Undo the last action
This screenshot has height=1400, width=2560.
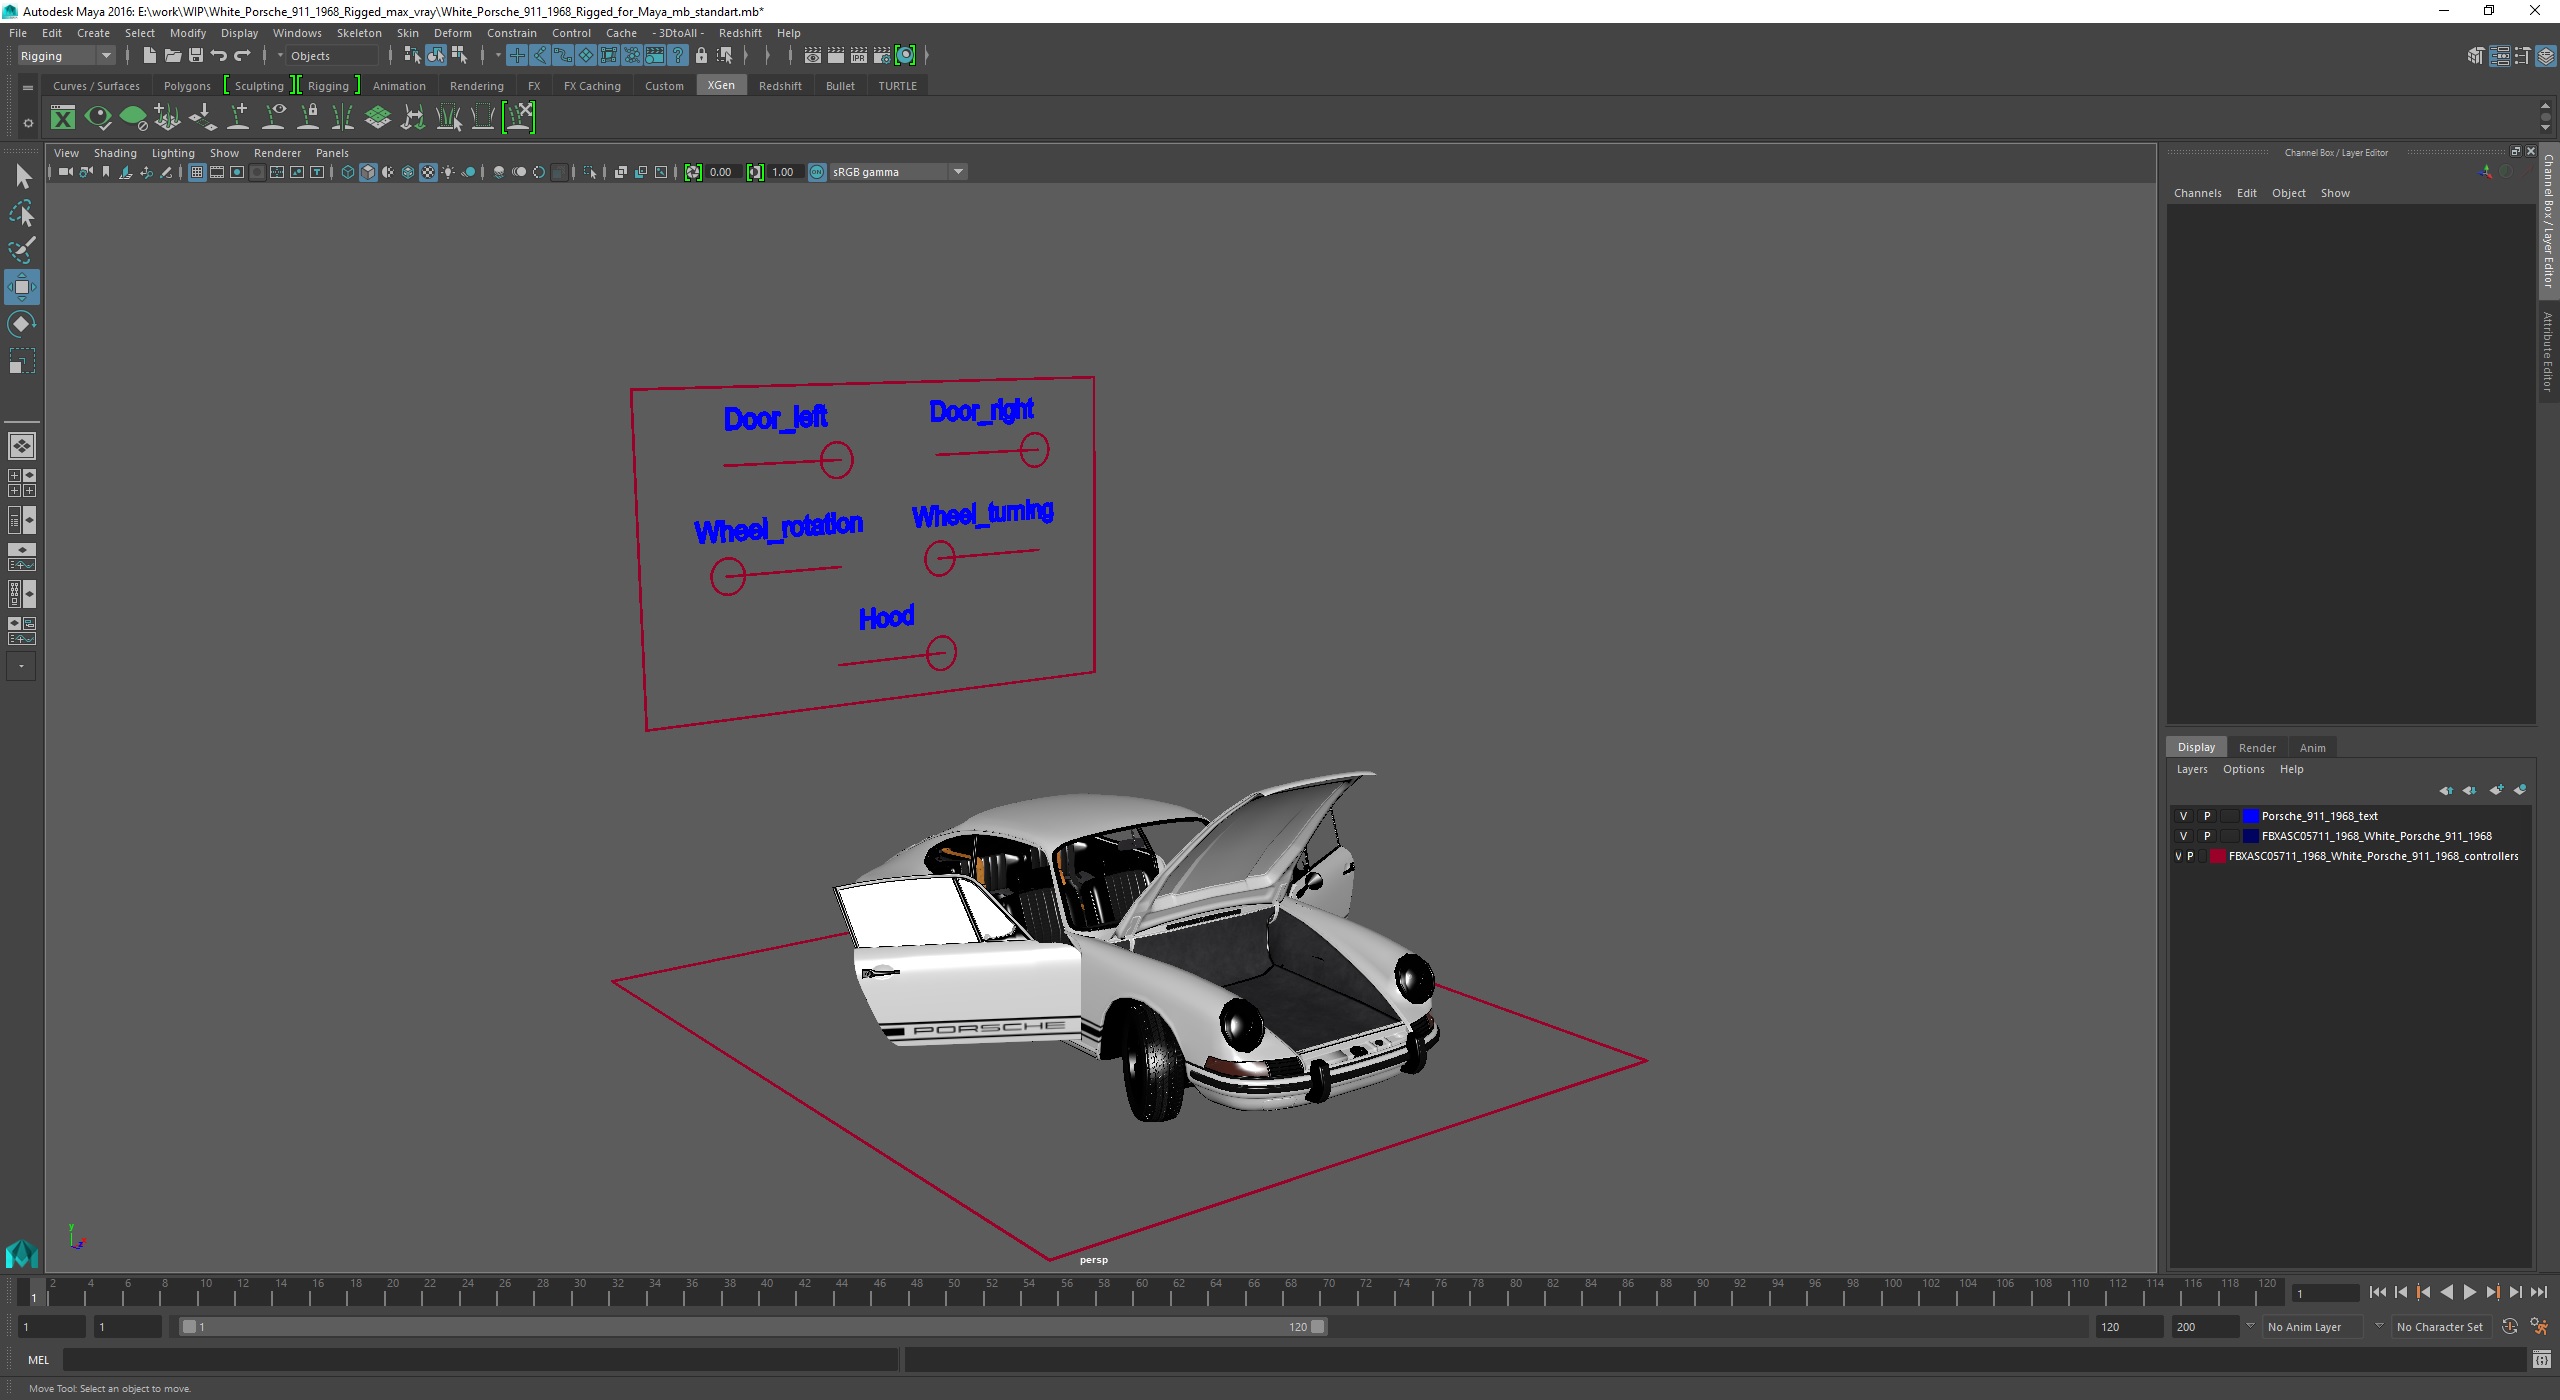pyautogui.click(x=218, y=56)
